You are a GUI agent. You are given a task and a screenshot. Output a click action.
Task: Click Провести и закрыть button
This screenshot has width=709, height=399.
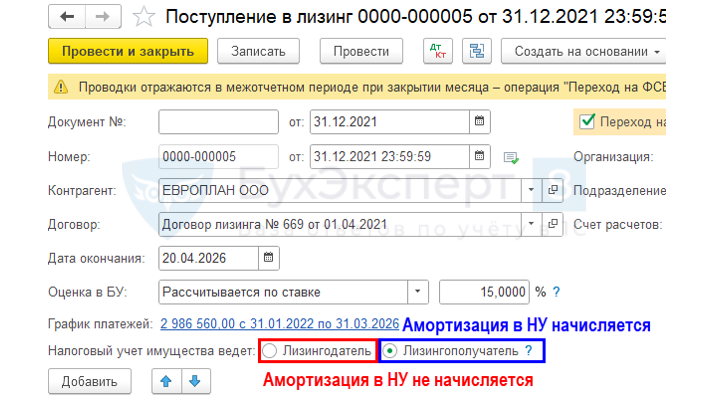click(128, 51)
